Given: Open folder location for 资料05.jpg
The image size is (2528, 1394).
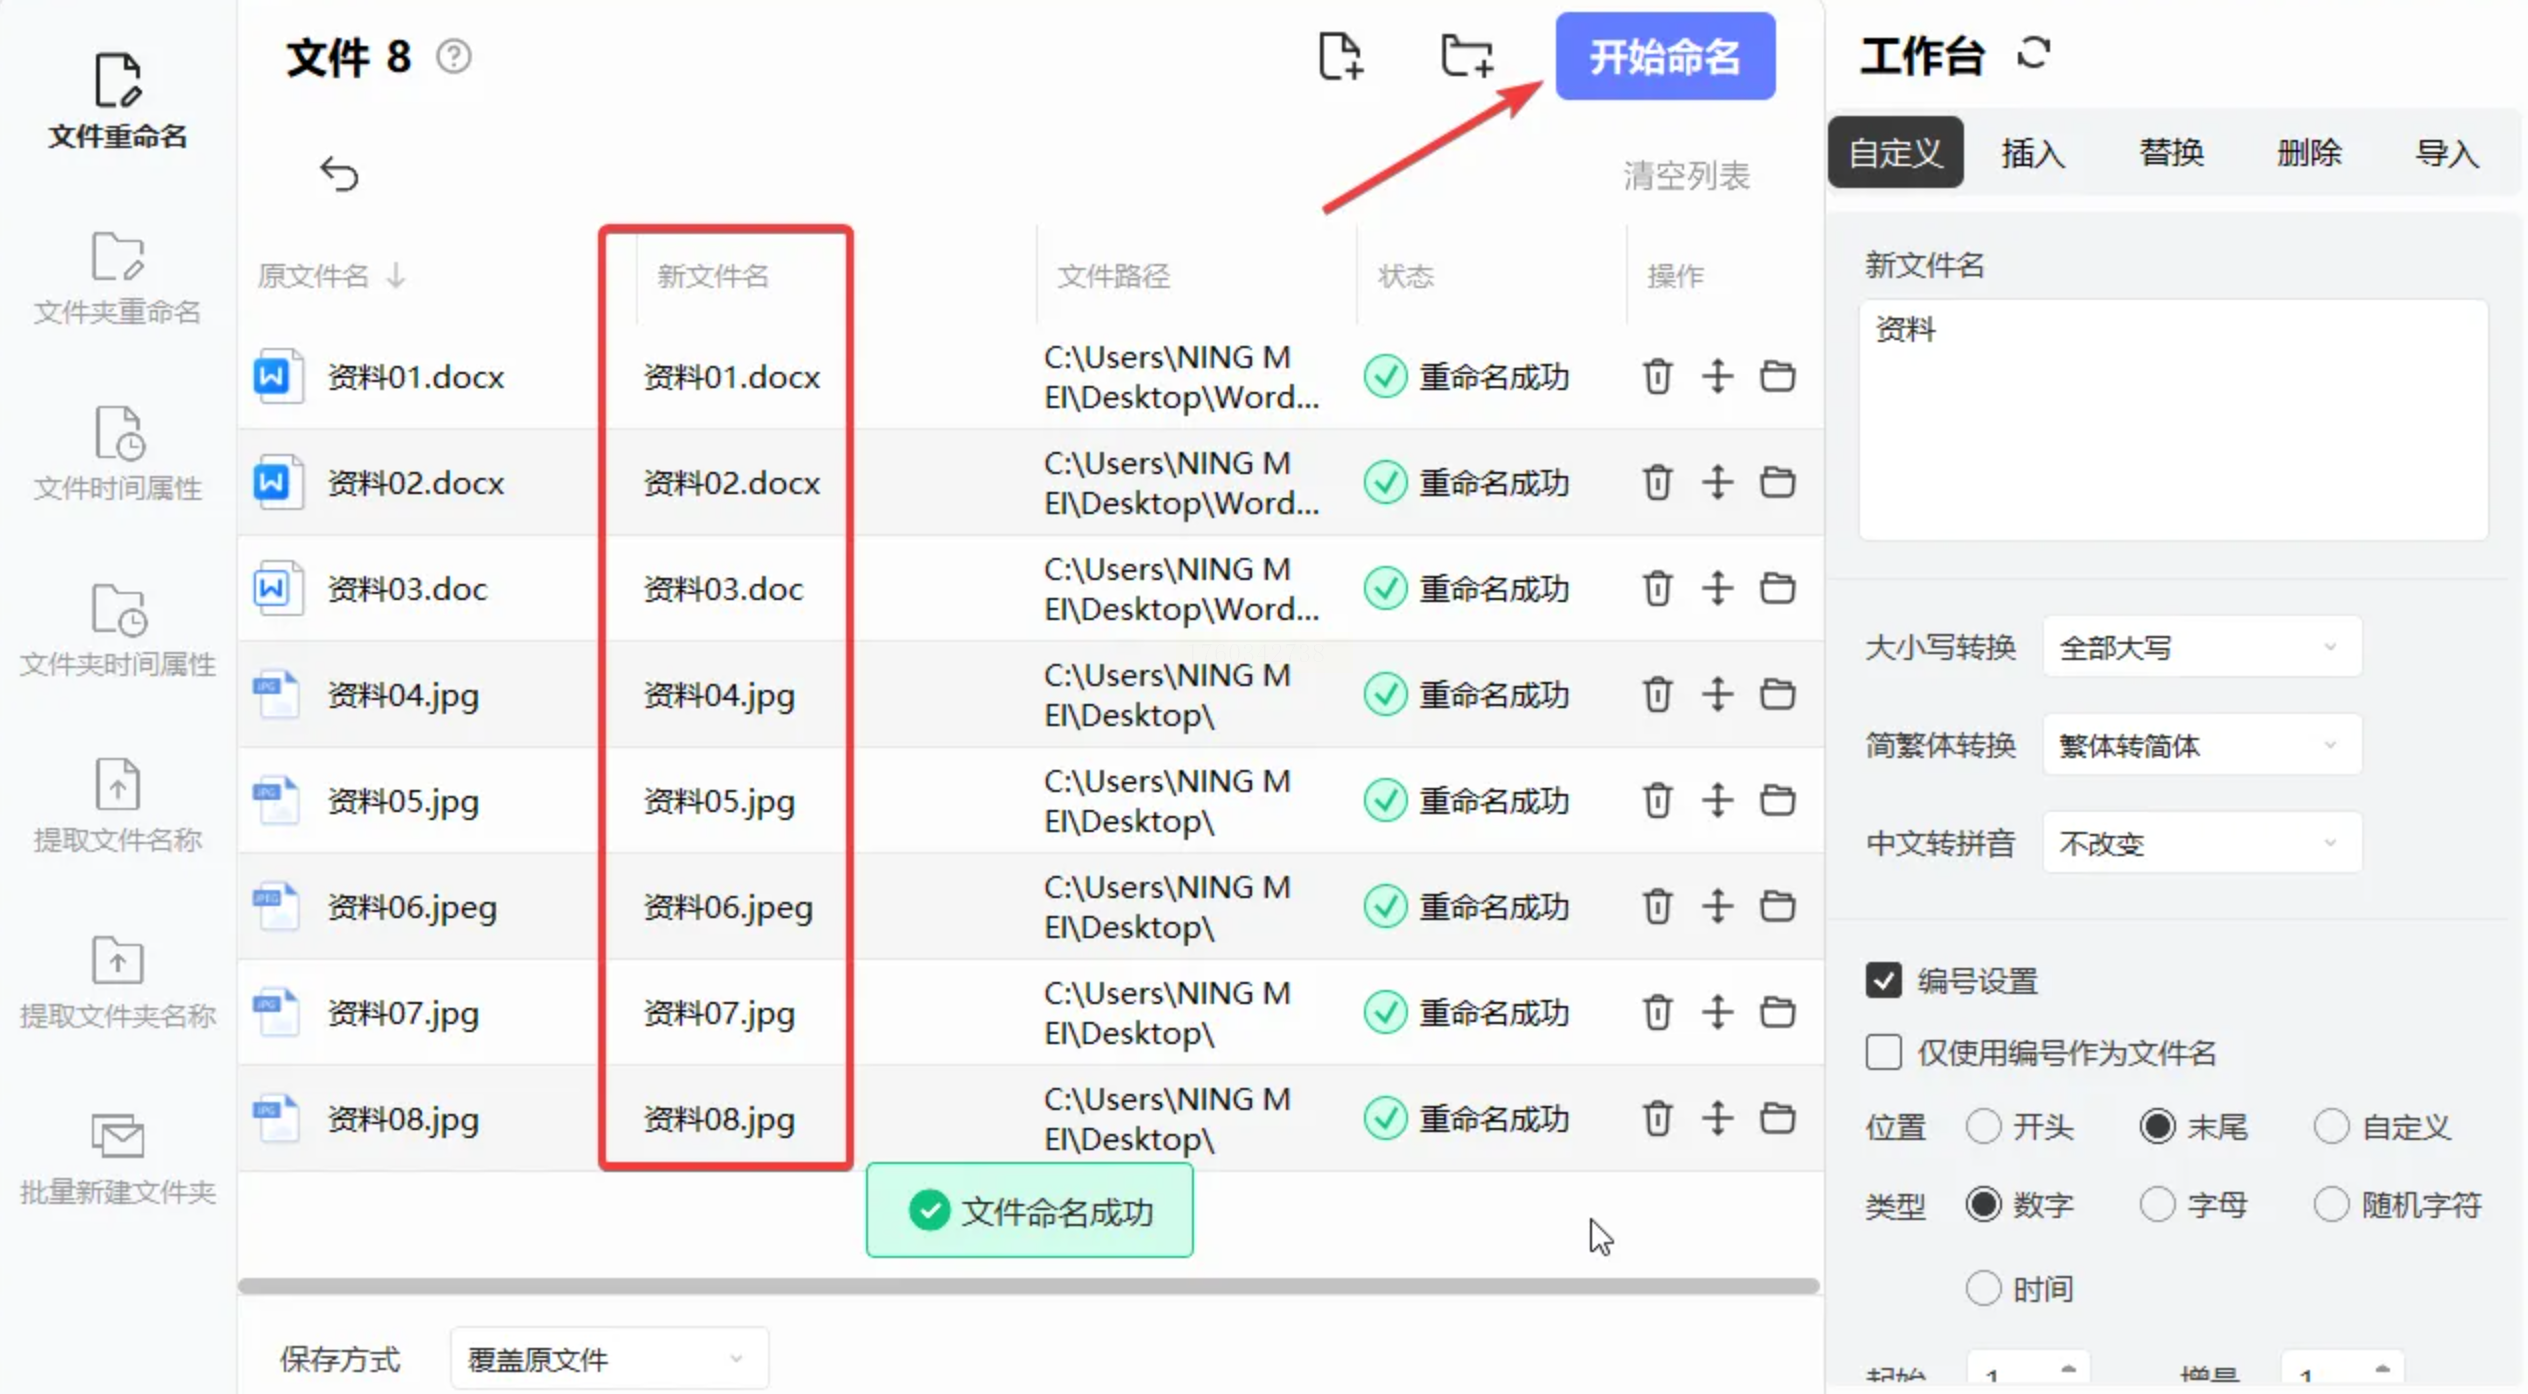Looking at the screenshot, I should [1777, 800].
